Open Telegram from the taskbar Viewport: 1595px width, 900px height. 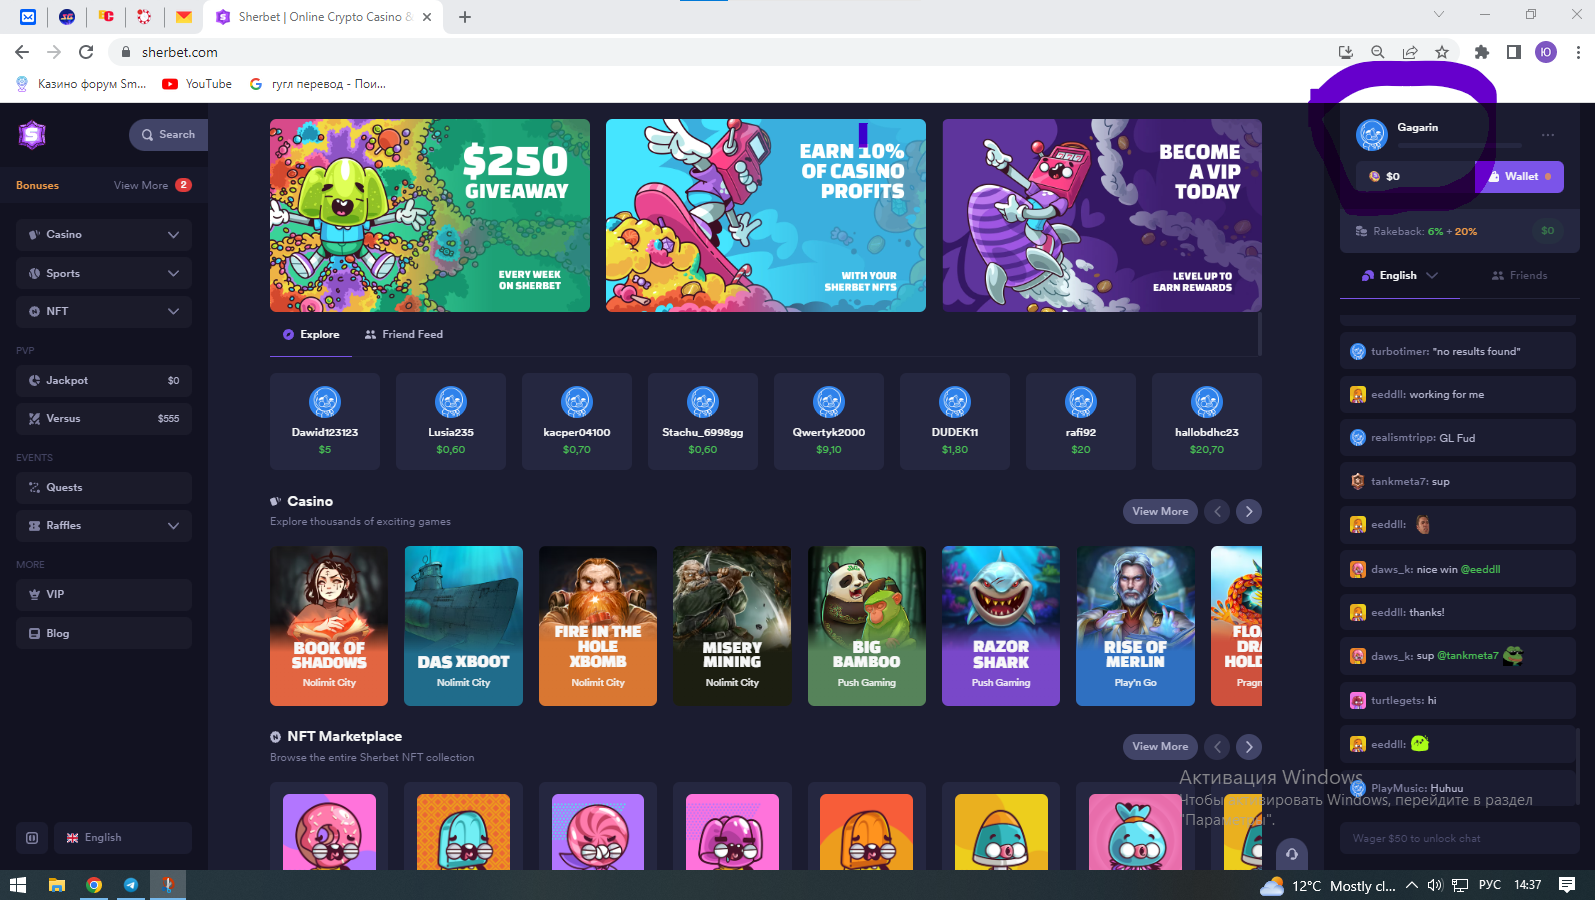tap(131, 885)
